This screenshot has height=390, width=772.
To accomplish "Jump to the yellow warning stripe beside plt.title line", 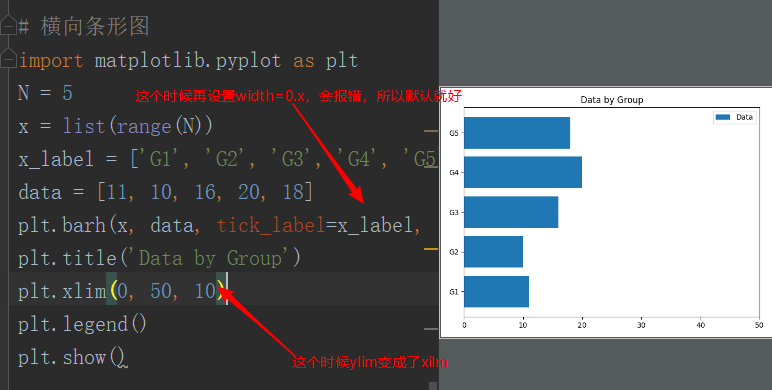I will click(x=431, y=249).
